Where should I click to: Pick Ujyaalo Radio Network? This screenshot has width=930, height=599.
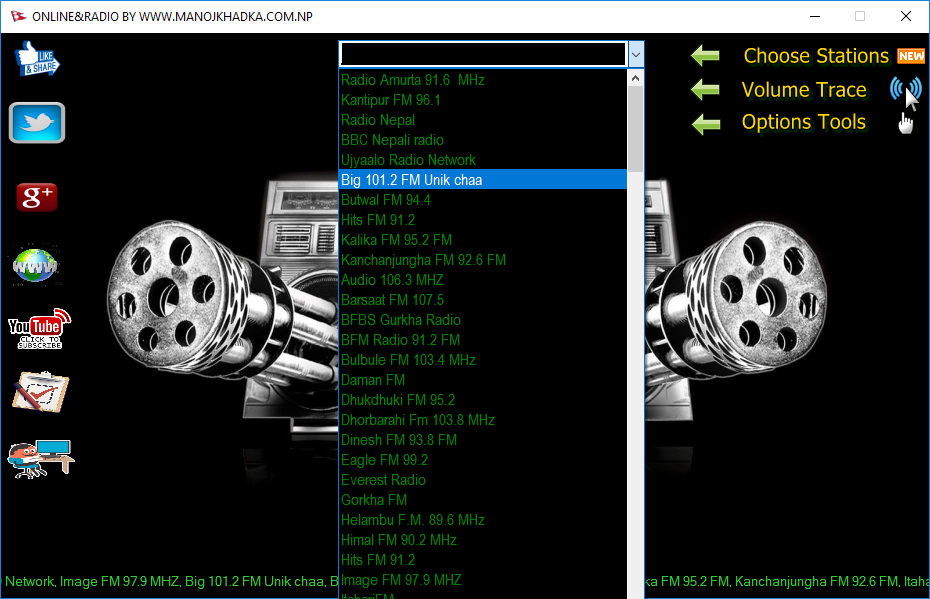click(x=483, y=160)
